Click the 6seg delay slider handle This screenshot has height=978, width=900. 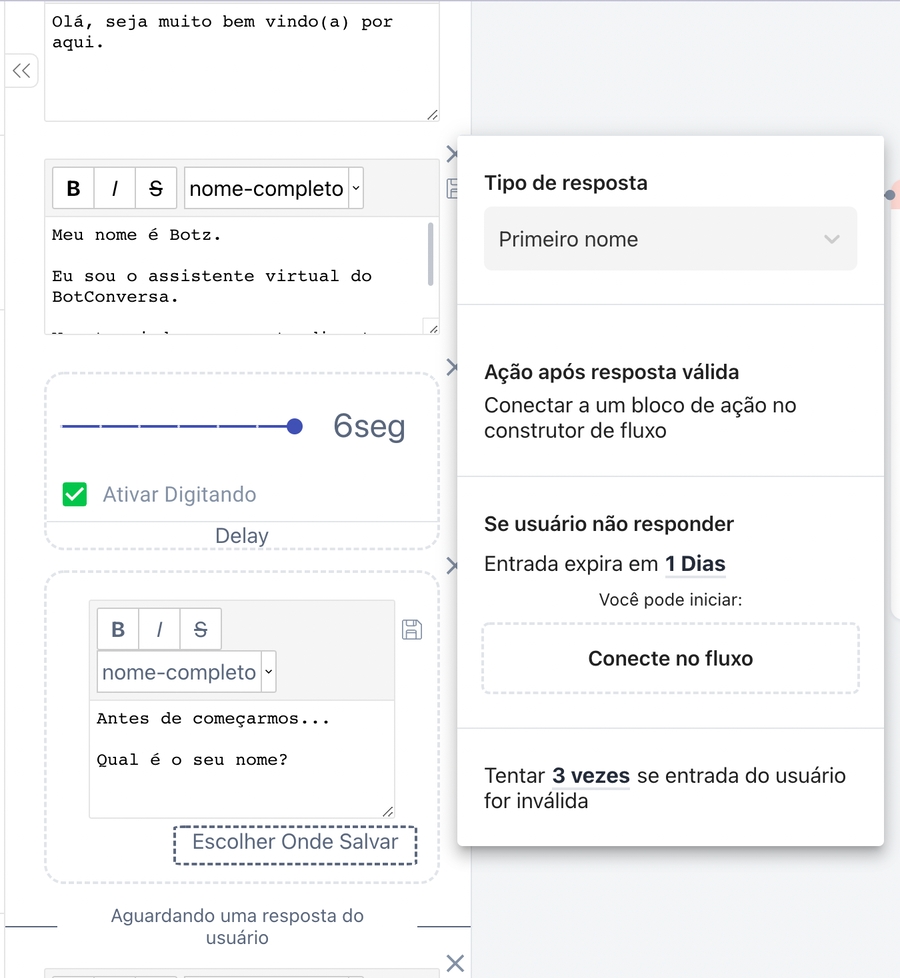[x=294, y=427]
